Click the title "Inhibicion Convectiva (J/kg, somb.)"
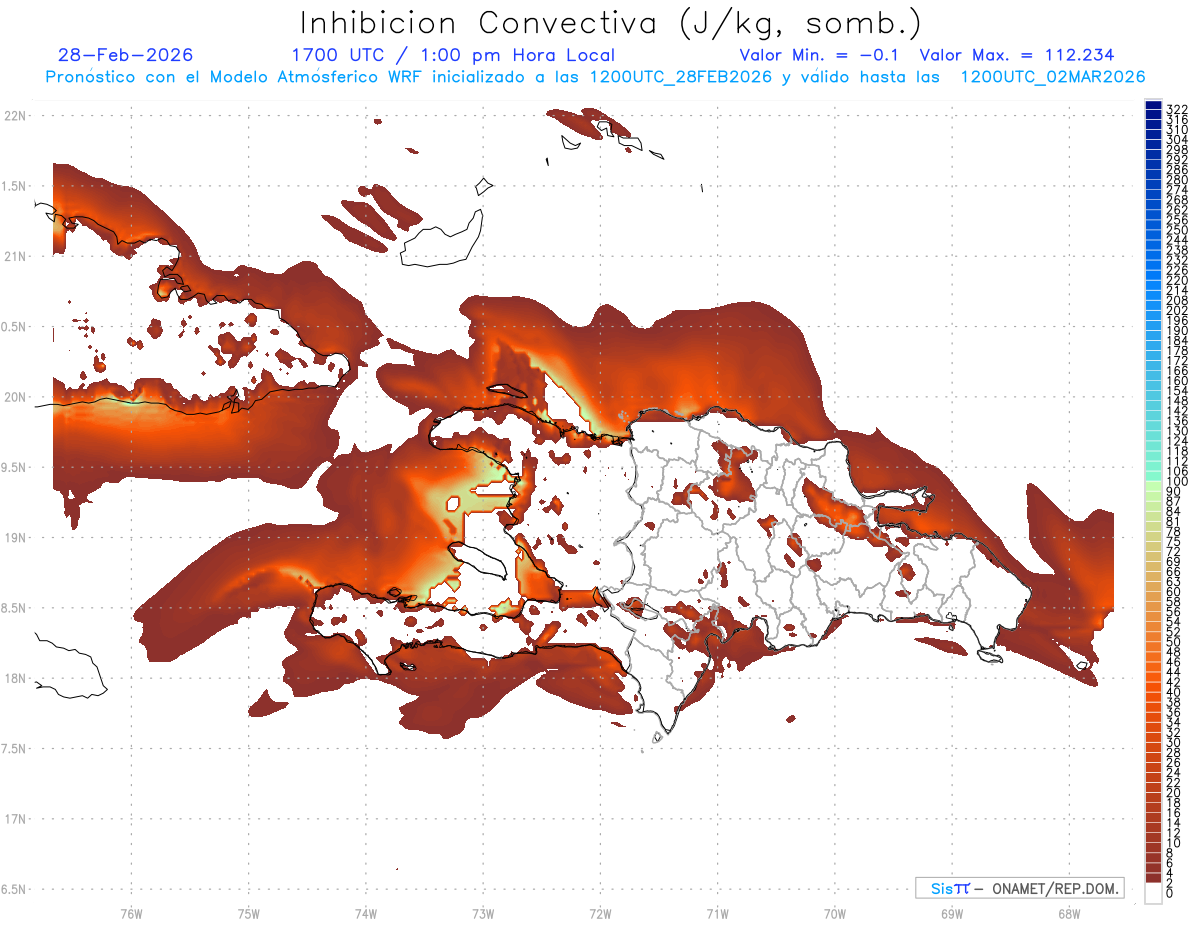 (611, 23)
